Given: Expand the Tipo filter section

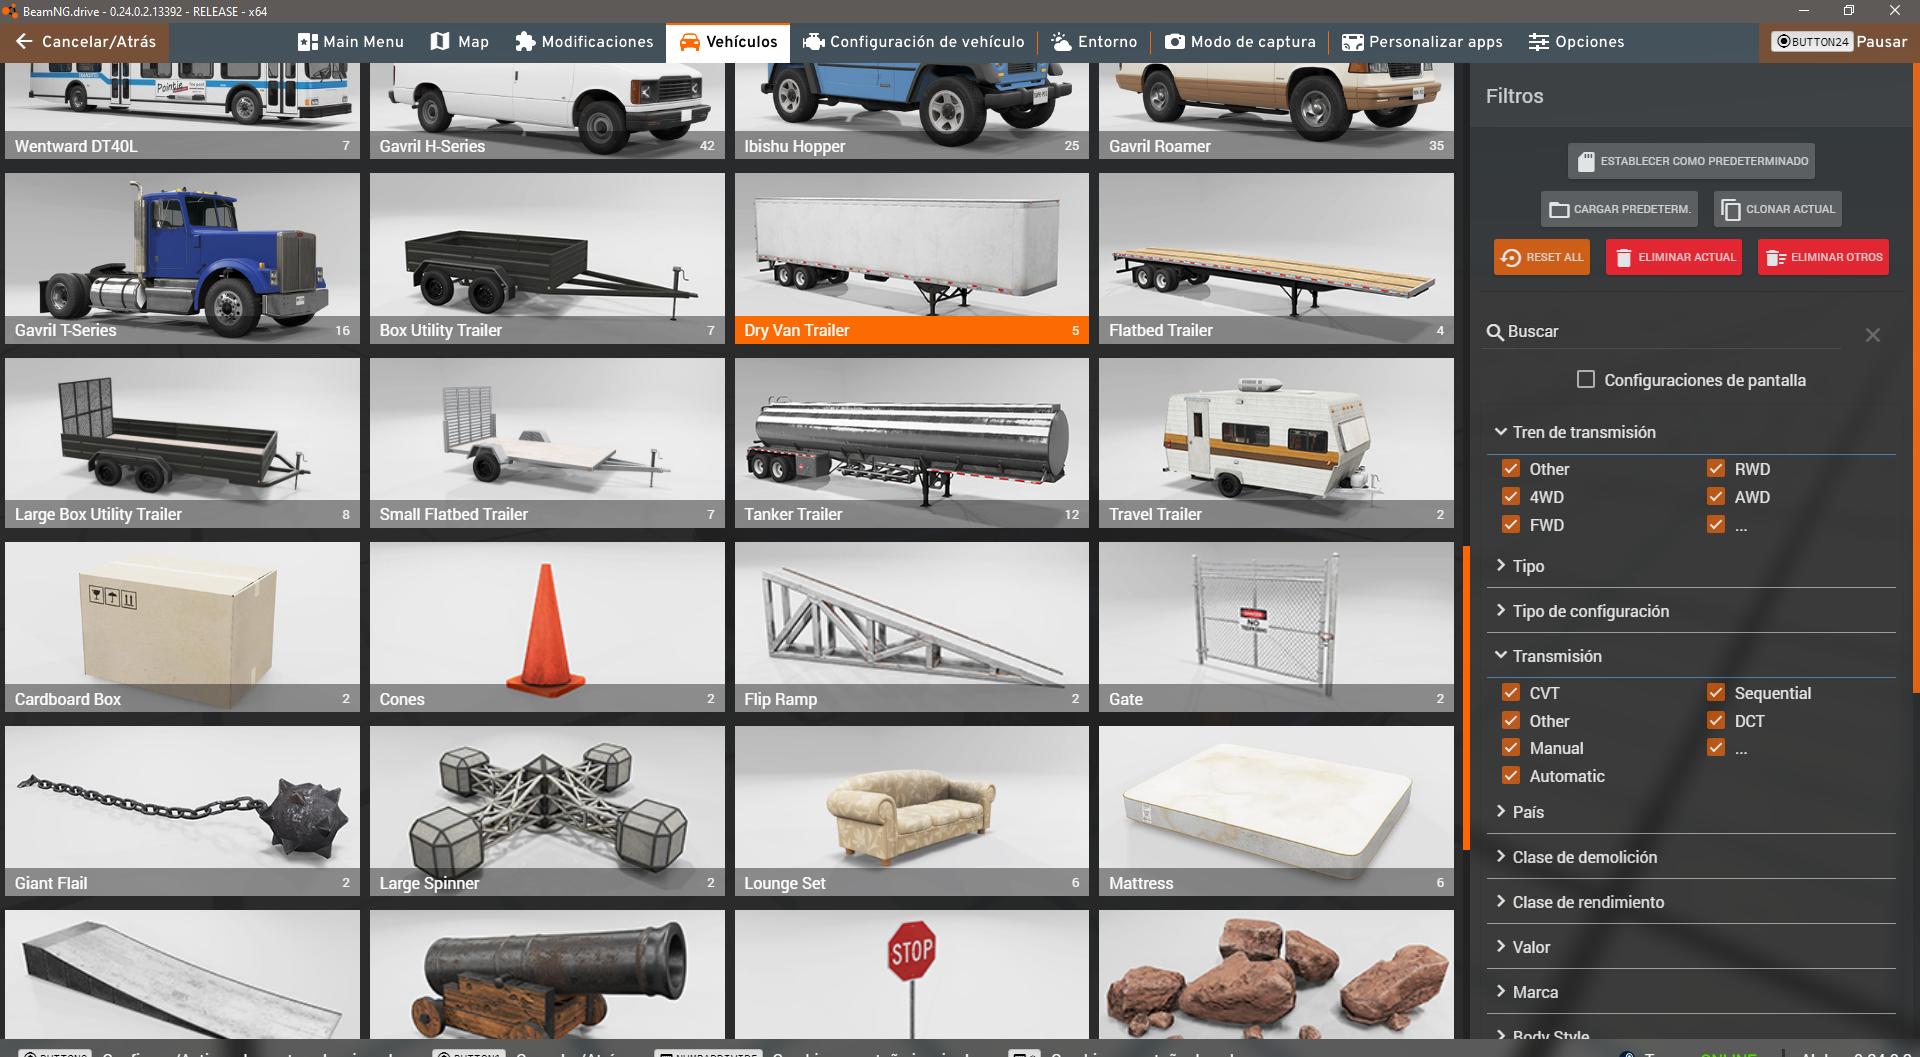Looking at the screenshot, I should [1690, 566].
